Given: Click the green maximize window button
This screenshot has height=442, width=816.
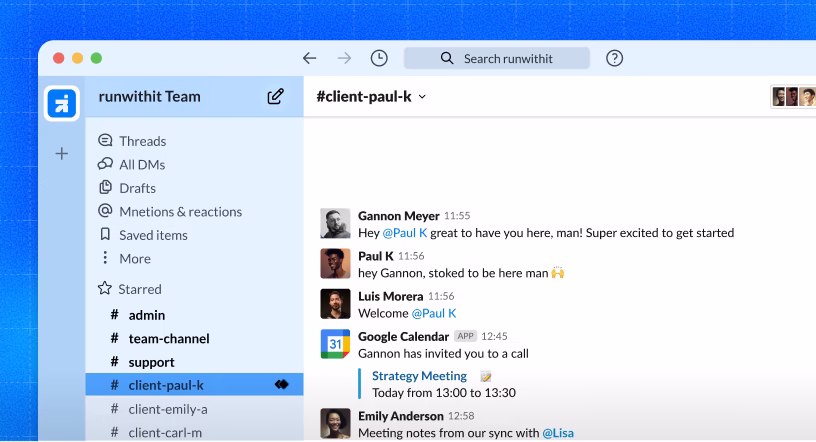Looking at the screenshot, I should [x=96, y=58].
